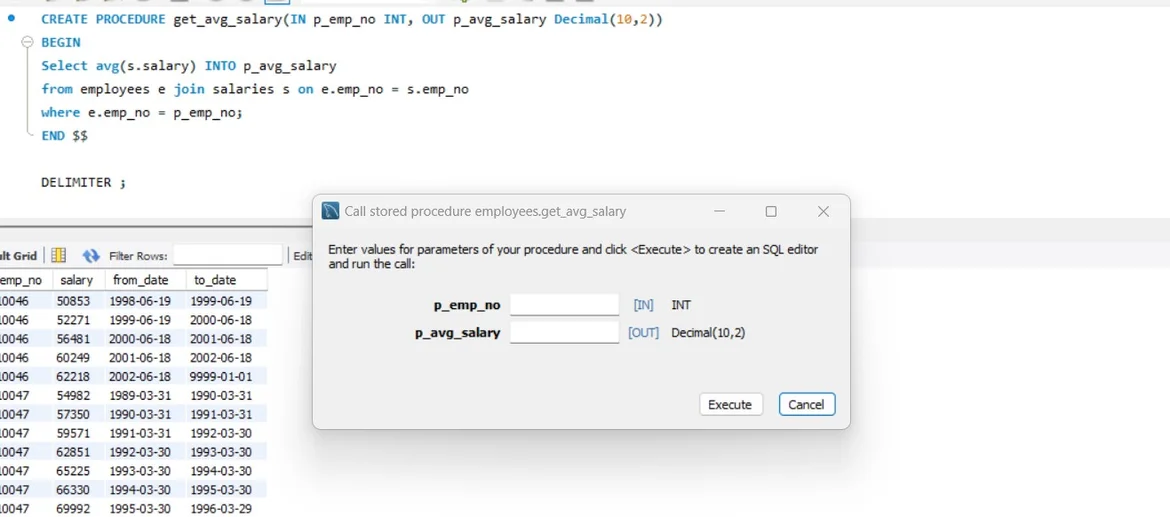Screen dimensions: 1170x517
Task: Select the to_date cell 9999-01-01
Action: click(x=223, y=377)
